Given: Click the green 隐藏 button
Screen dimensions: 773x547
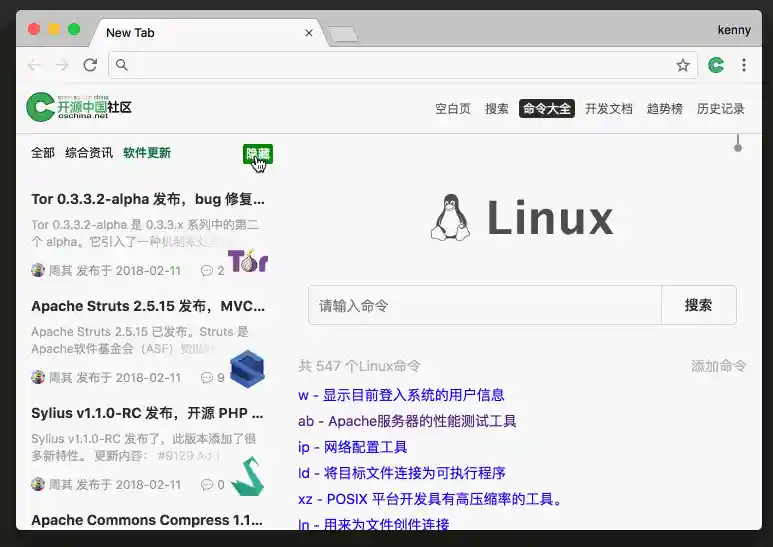Looking at the screenshot, I should pyautogui.click(x=258, y=154).
